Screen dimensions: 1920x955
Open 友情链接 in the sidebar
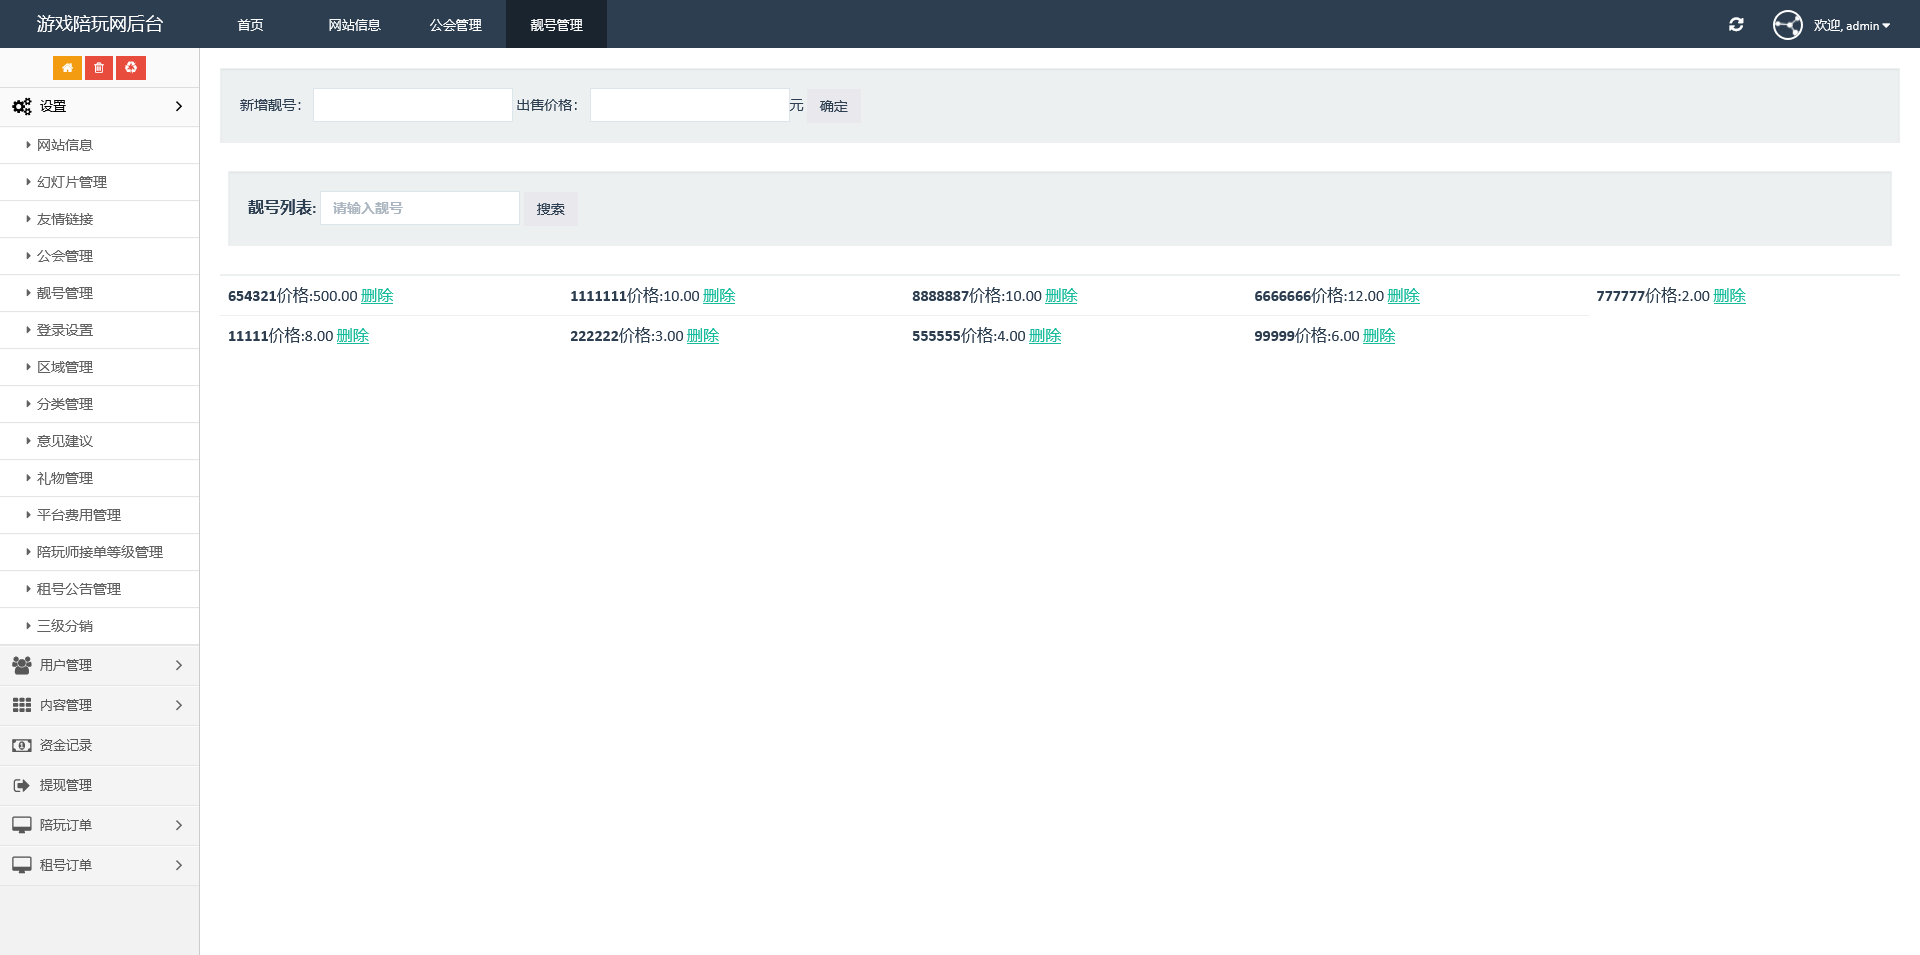pyautogui.click(x=100, y=219)
